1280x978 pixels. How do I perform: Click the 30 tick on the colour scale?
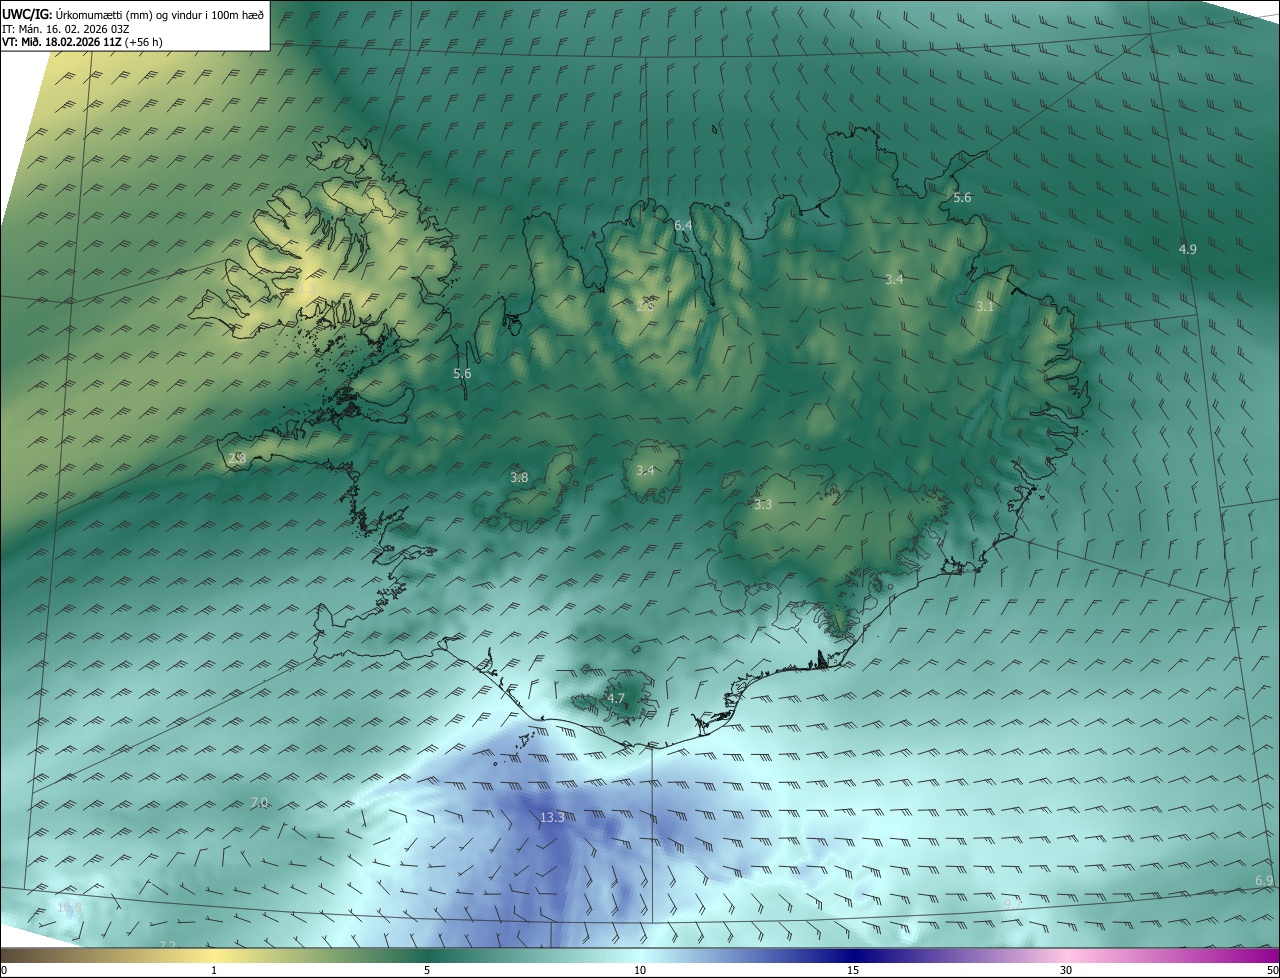pos(1066,970)
